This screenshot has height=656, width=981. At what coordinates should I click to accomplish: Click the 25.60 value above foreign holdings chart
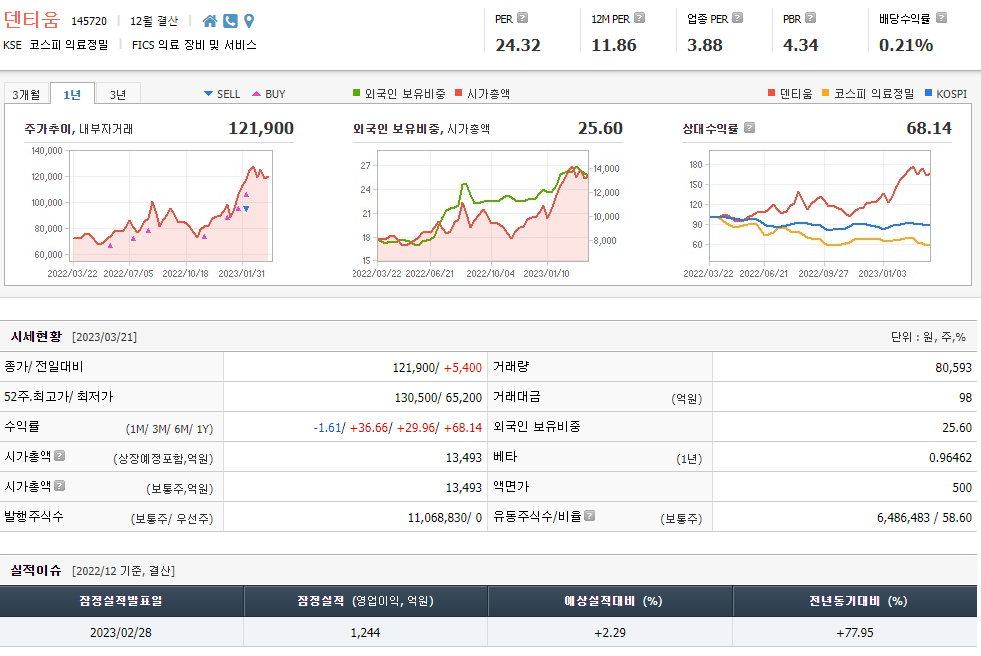tap(600, 128)
